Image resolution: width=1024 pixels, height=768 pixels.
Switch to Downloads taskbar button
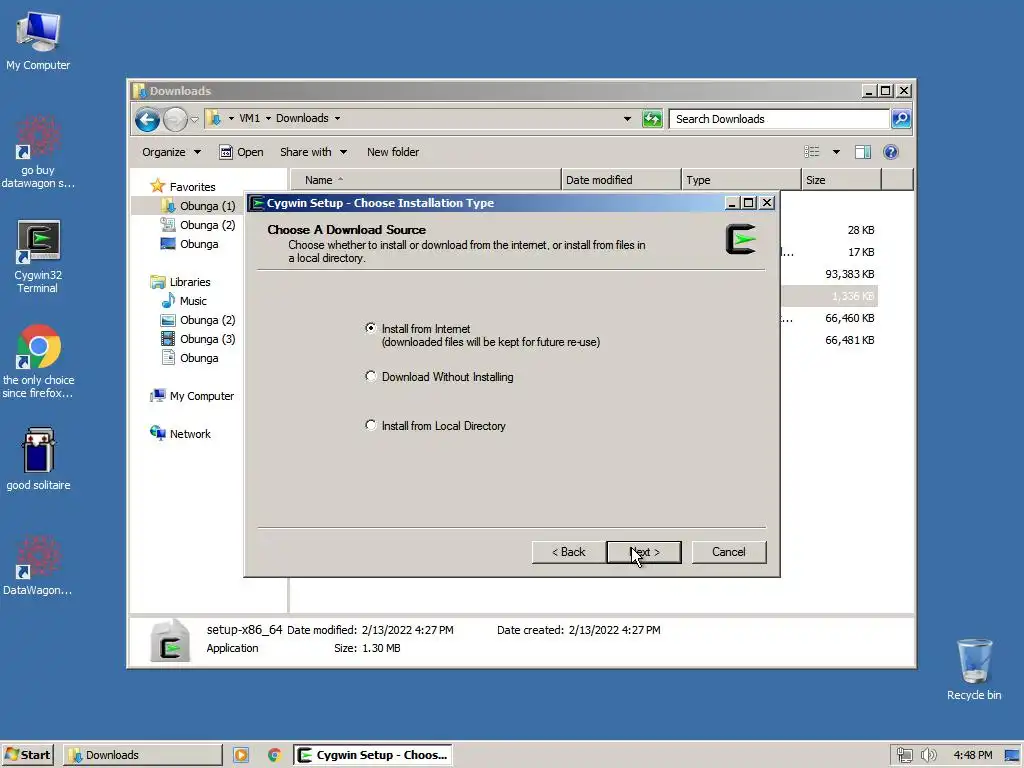142,755
